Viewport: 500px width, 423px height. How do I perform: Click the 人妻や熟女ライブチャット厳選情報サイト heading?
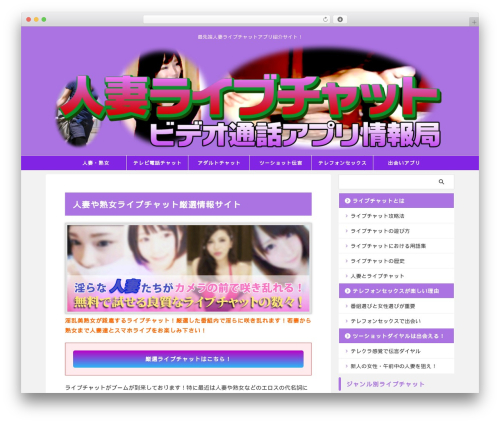[x=188, y=204]
